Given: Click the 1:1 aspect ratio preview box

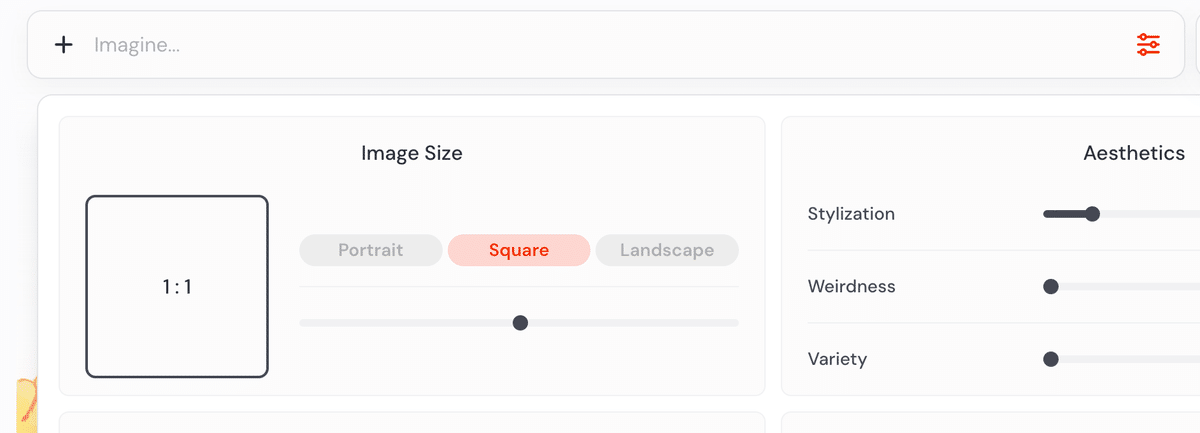Looking at the screenshot, I should (x=177, y=287).
